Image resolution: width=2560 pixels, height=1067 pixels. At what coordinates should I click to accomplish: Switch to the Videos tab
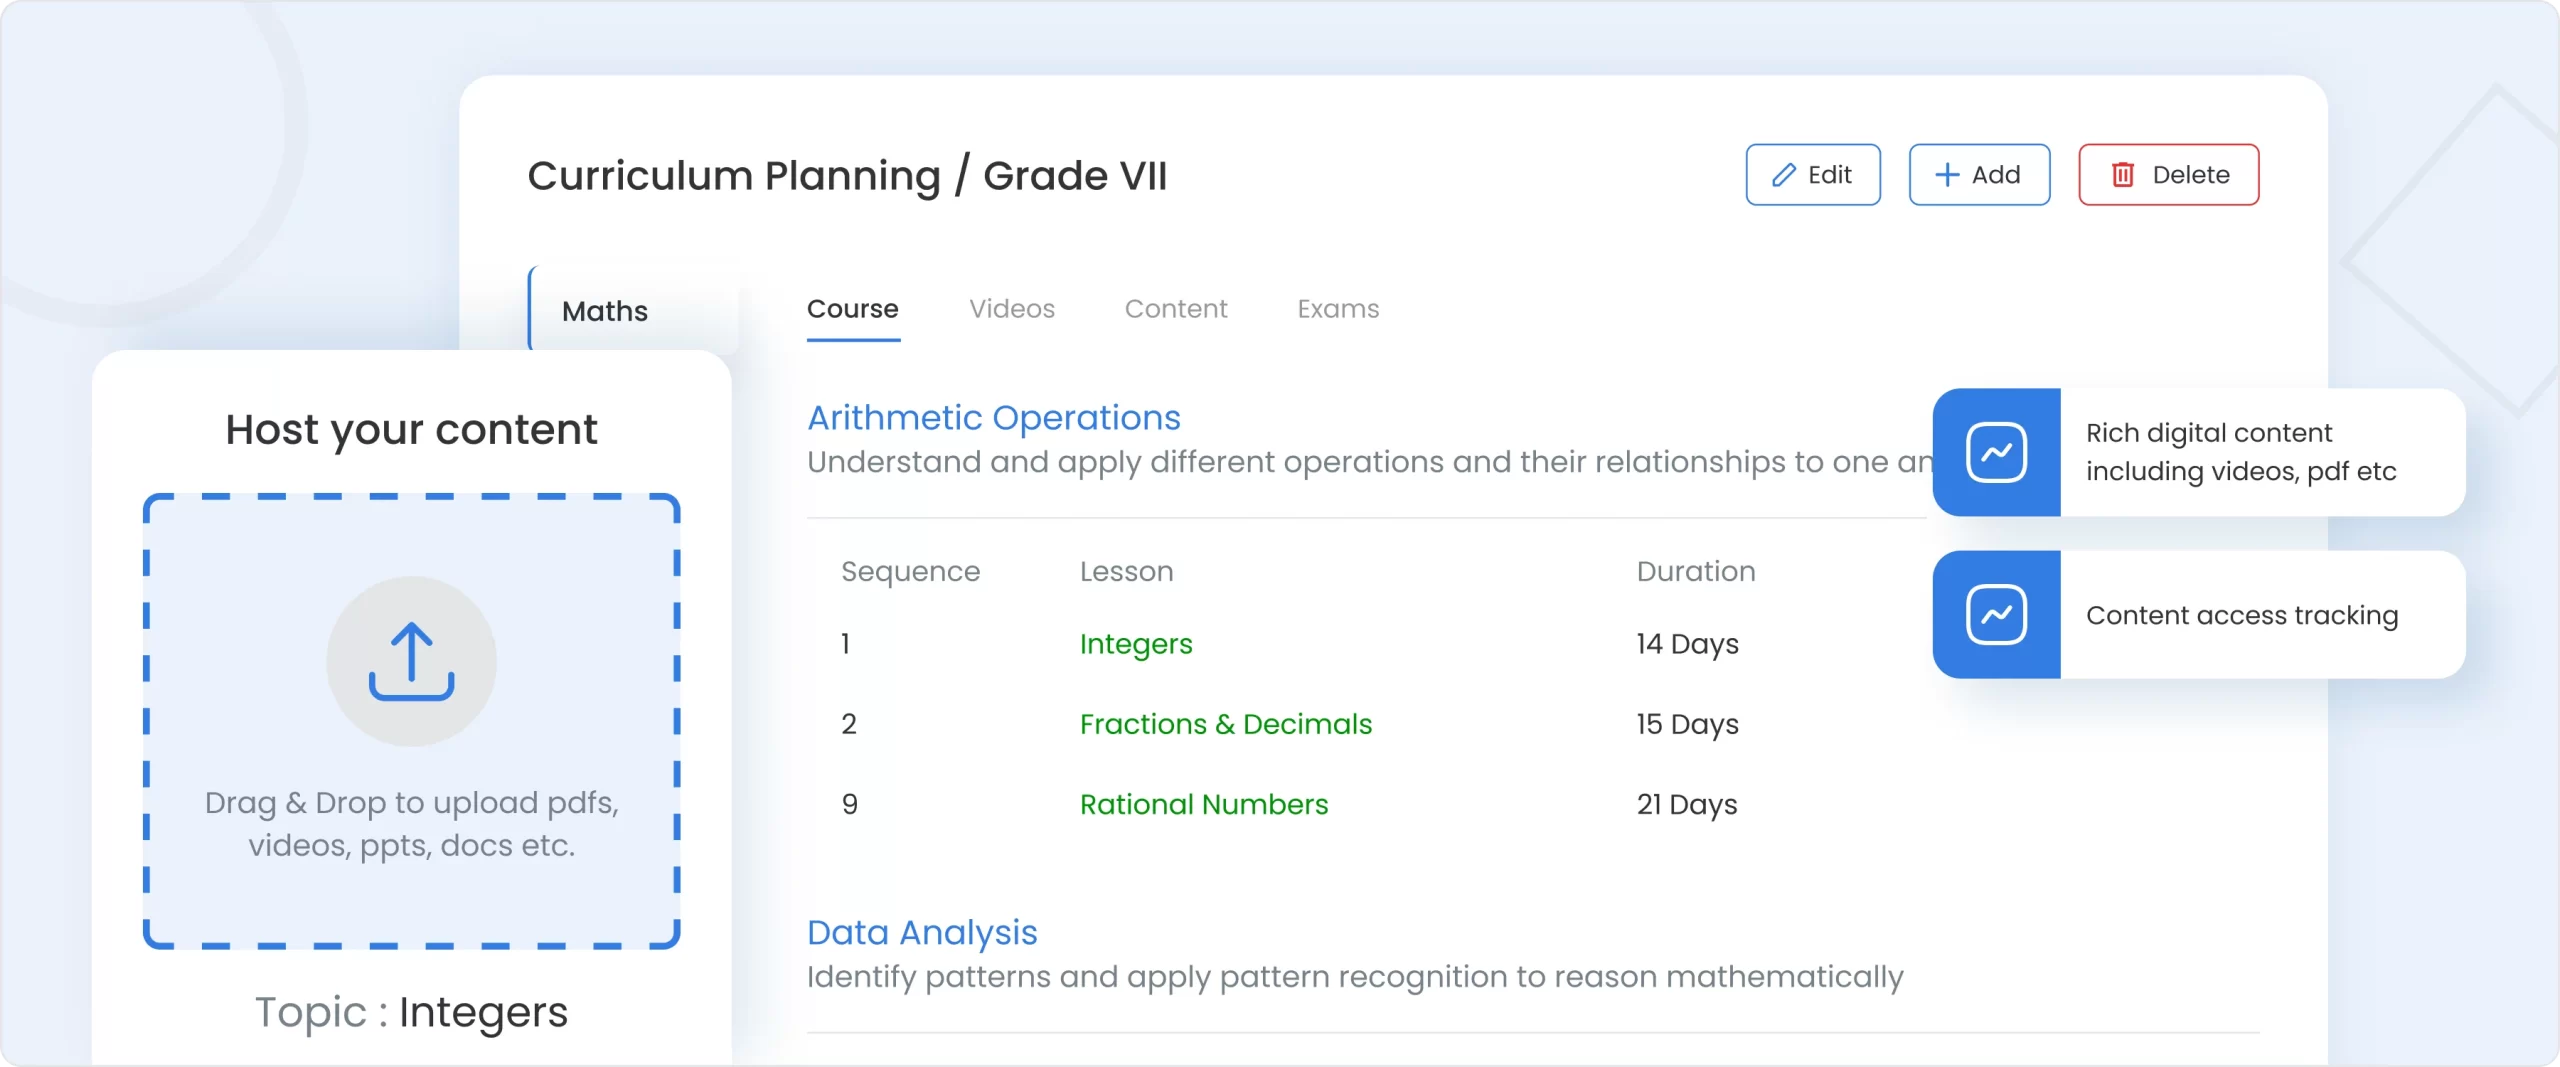pos(1012,309)
